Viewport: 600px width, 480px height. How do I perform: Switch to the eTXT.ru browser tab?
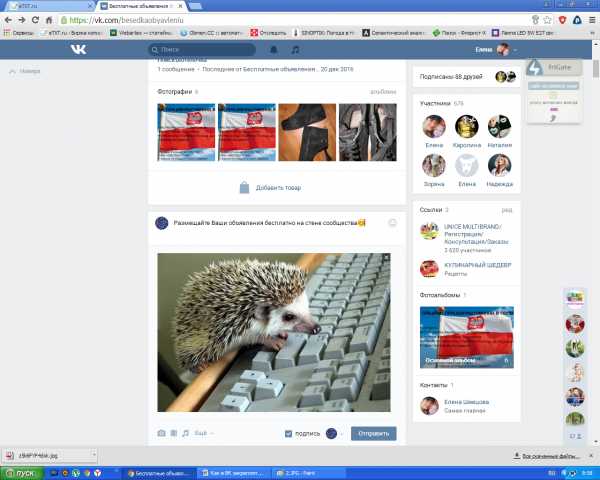tap(50, 6)
